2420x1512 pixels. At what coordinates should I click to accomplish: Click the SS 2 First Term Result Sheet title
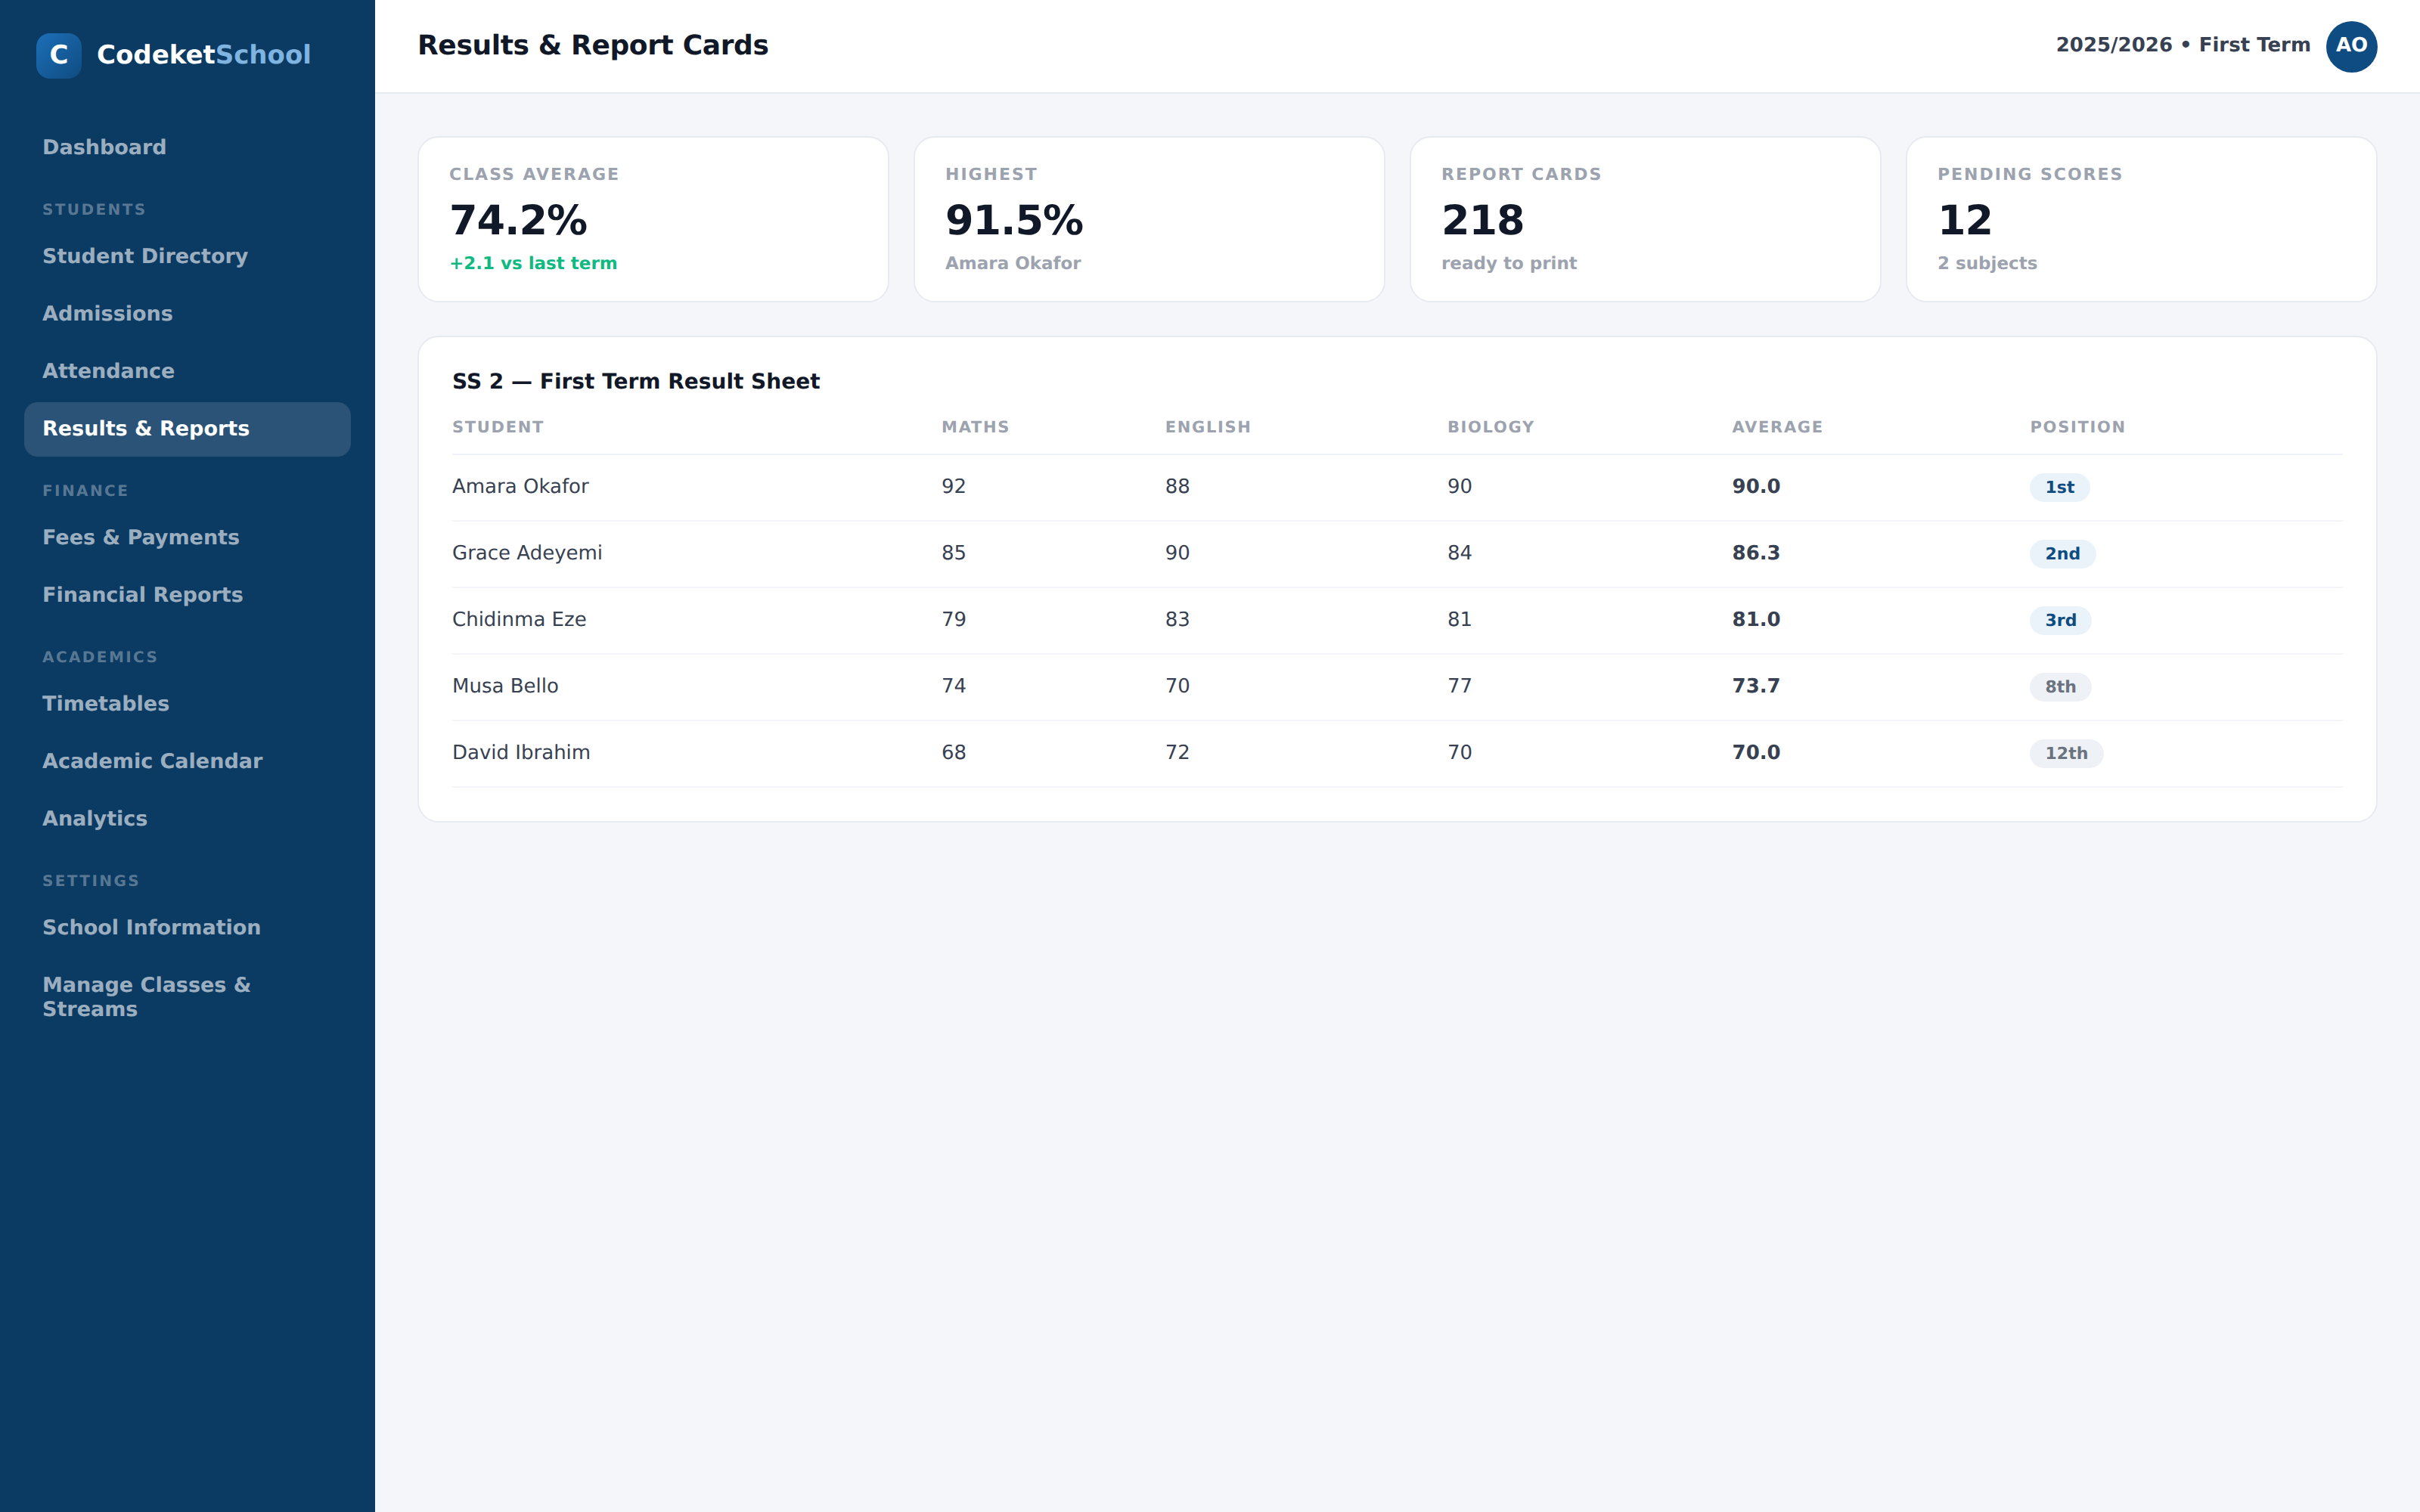pos(636,382)
